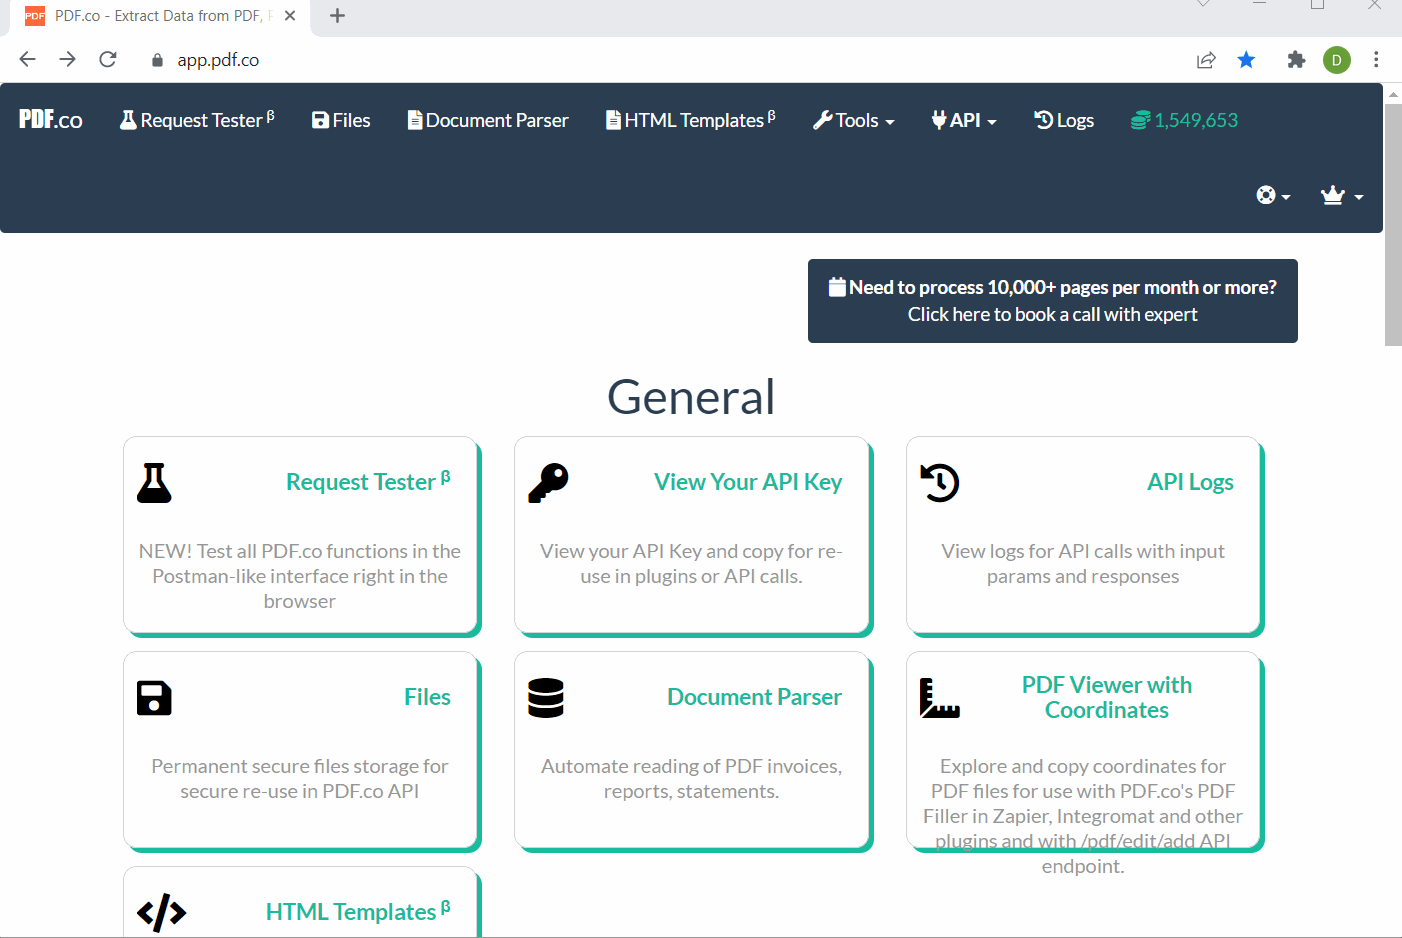The height and width of the screenshot is (938, 1402).
Task: Click the history icon beside navbar Logs
Action: click(1044, 120)
